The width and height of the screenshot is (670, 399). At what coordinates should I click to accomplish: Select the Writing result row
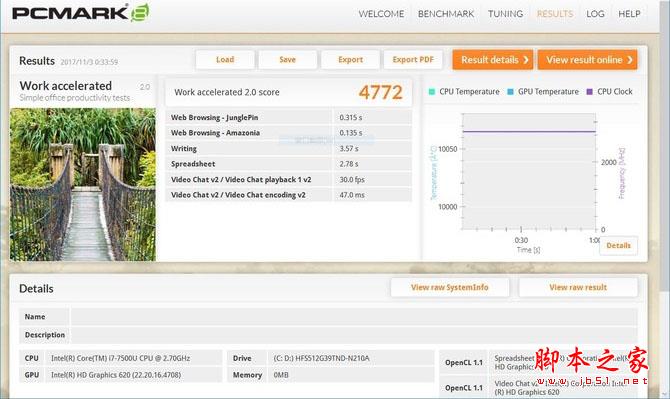pos(288,148)
